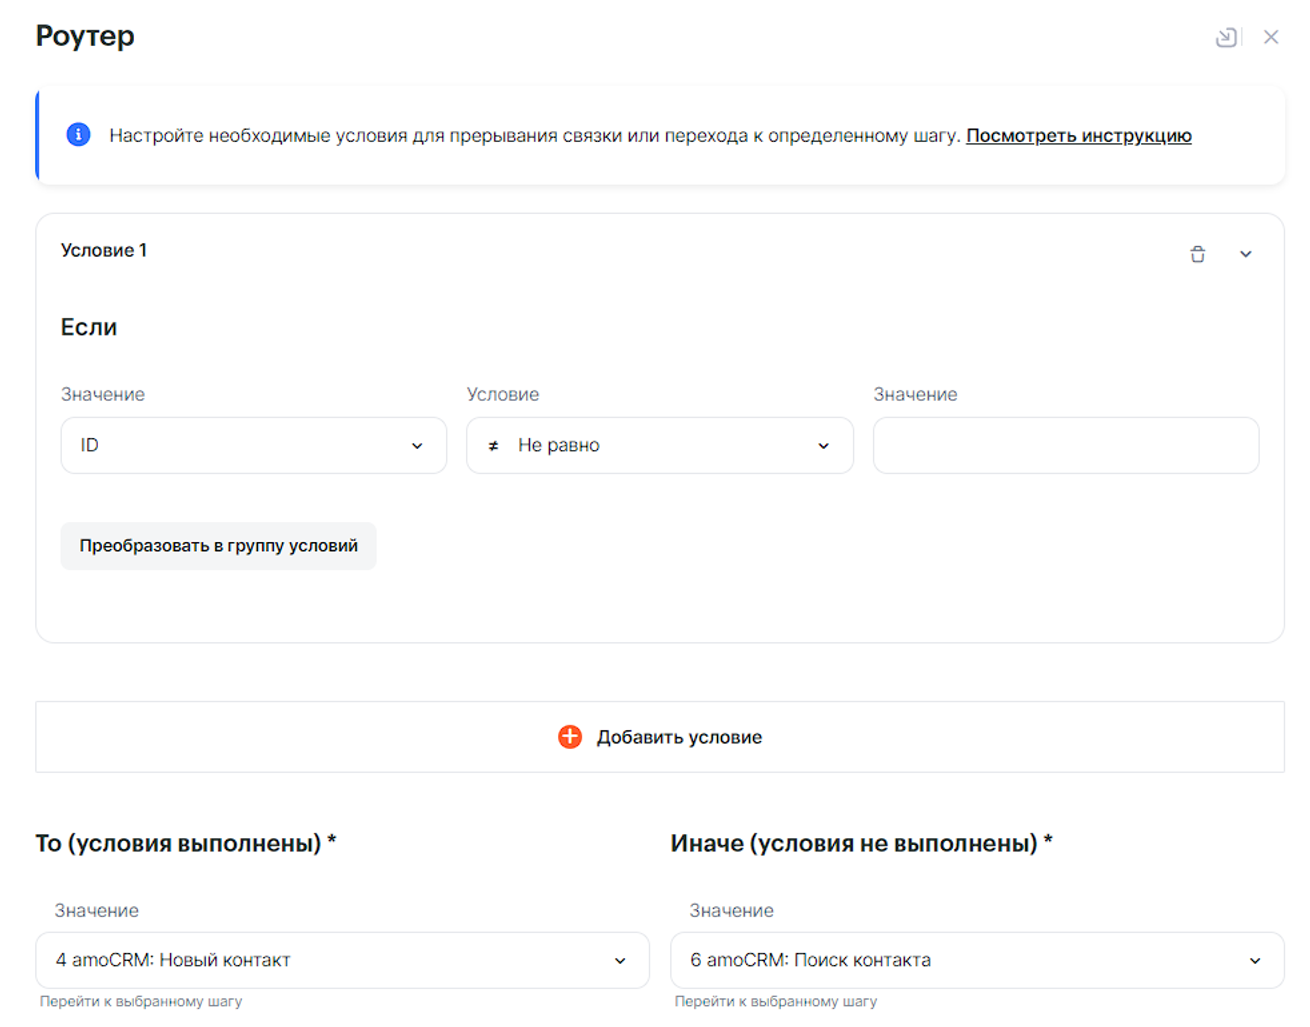The image size is (1310, 1027).
Task: Click the arrow in Поиск контакта selector
Action: click(1255, 961)
